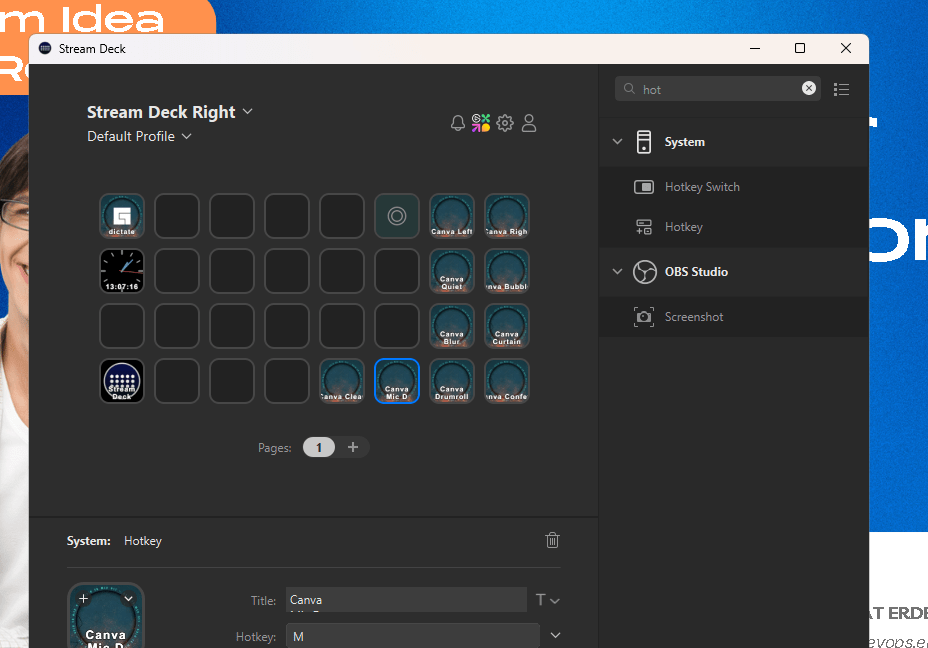Viewport: 928px width, 648px height.
Task: Select empty key right of clock key
Action: [177, 271]
